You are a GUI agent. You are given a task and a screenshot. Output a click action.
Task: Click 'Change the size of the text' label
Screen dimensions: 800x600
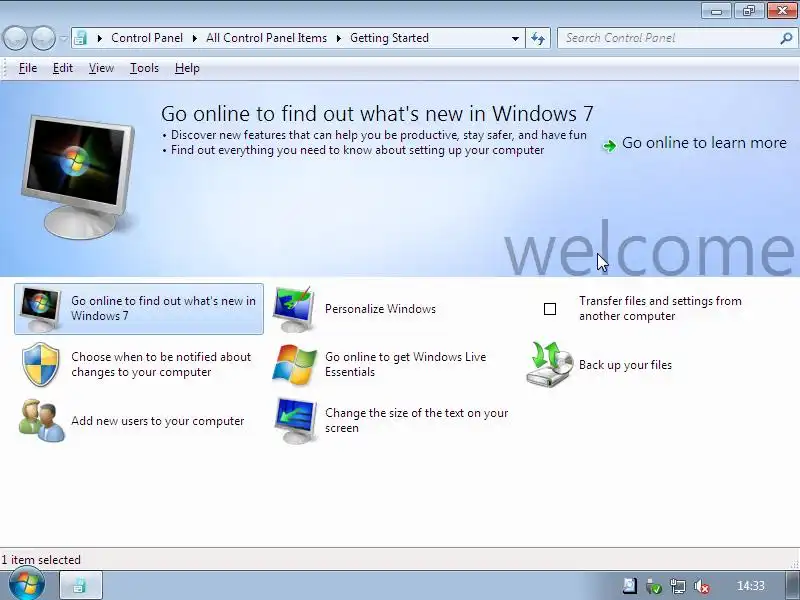point(416,420)
